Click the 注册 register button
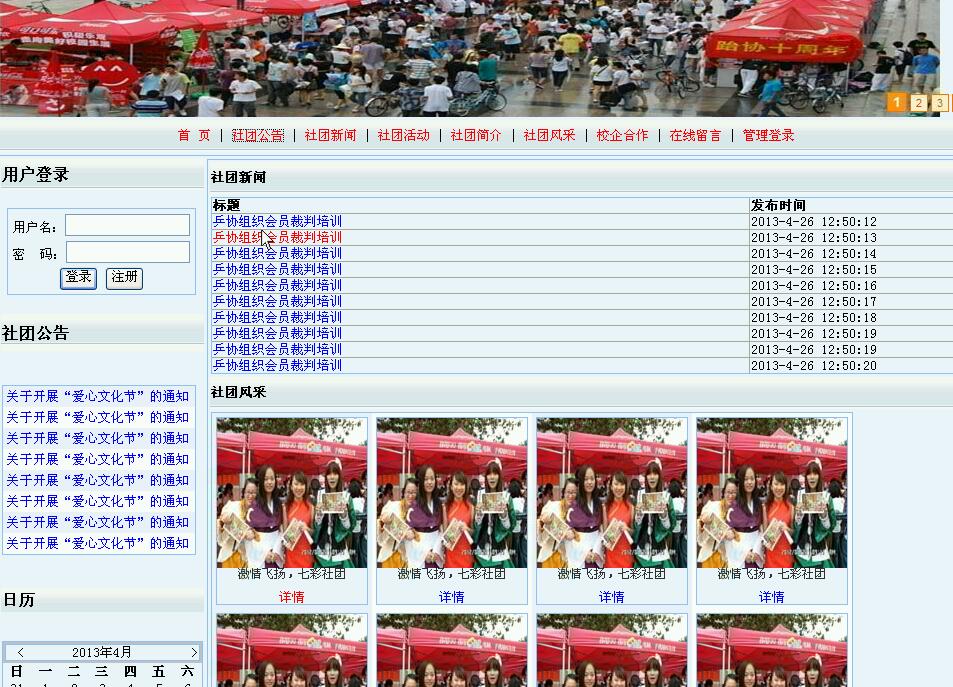 (125, 278)
